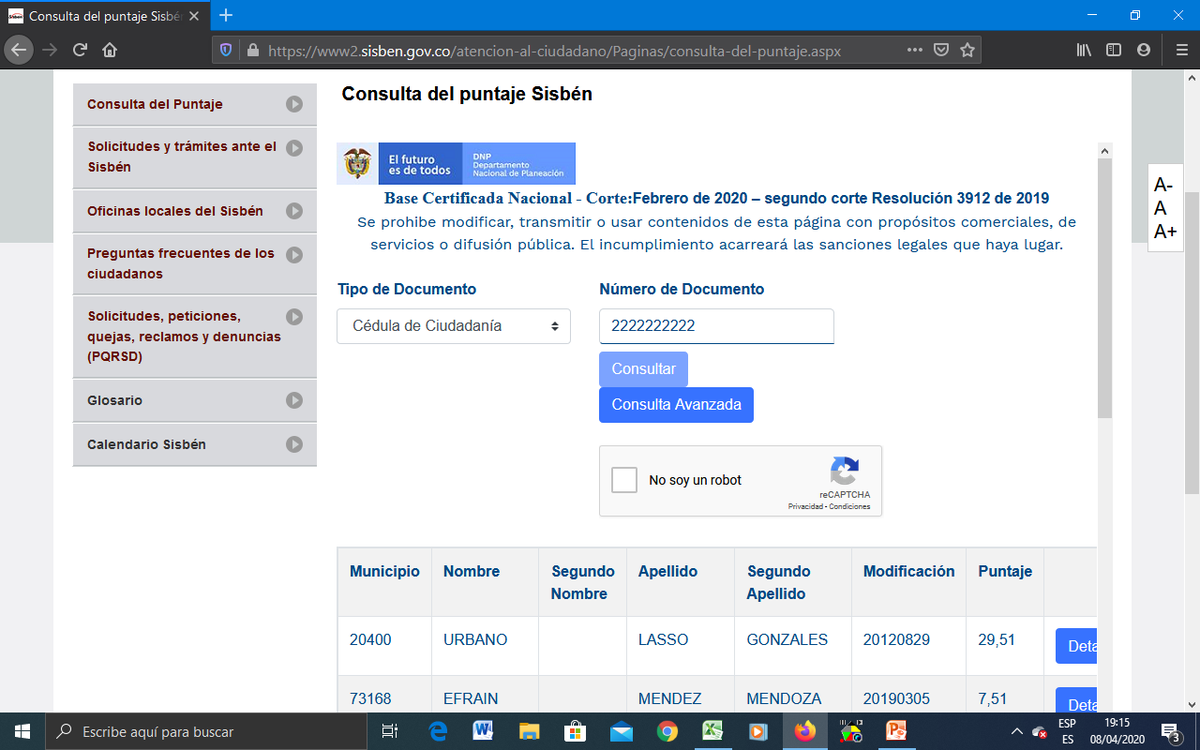This screenshot has width=1200, height=750.
Task: Open reCAPTCHA Condiciones link
Action: tap(848, 507)
